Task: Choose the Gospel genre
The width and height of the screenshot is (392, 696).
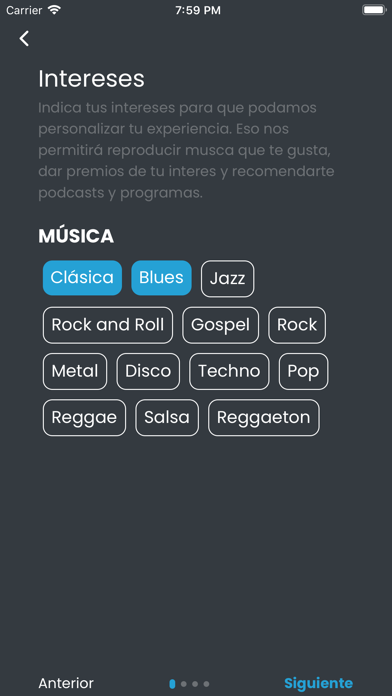Action: coord(220,325)
